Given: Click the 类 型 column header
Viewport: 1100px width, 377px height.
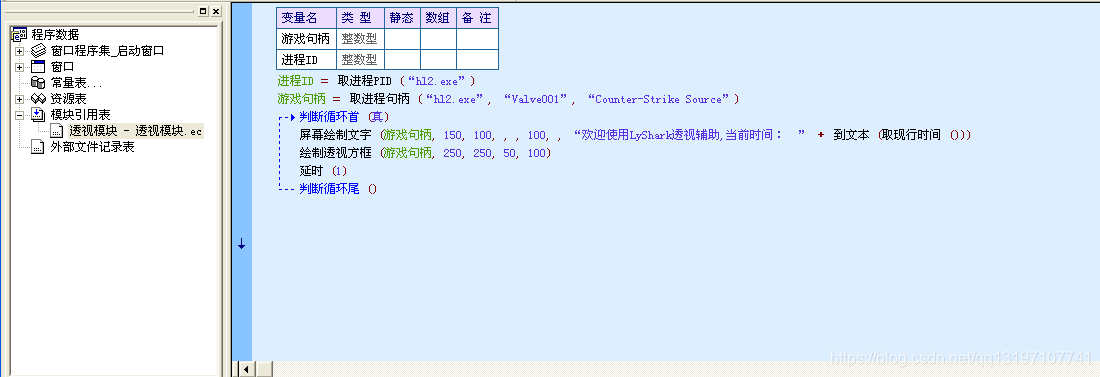Looking at the screenshot, I should pyautogui.click(x=360, y=18).
